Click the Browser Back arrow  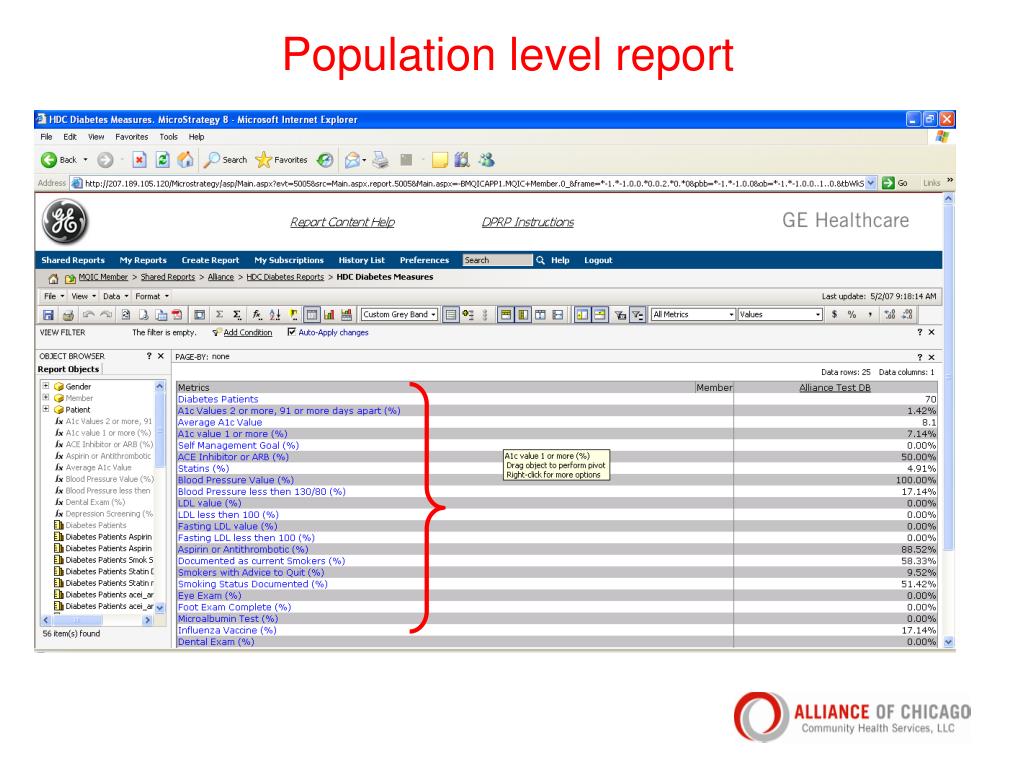pos(49,160)
